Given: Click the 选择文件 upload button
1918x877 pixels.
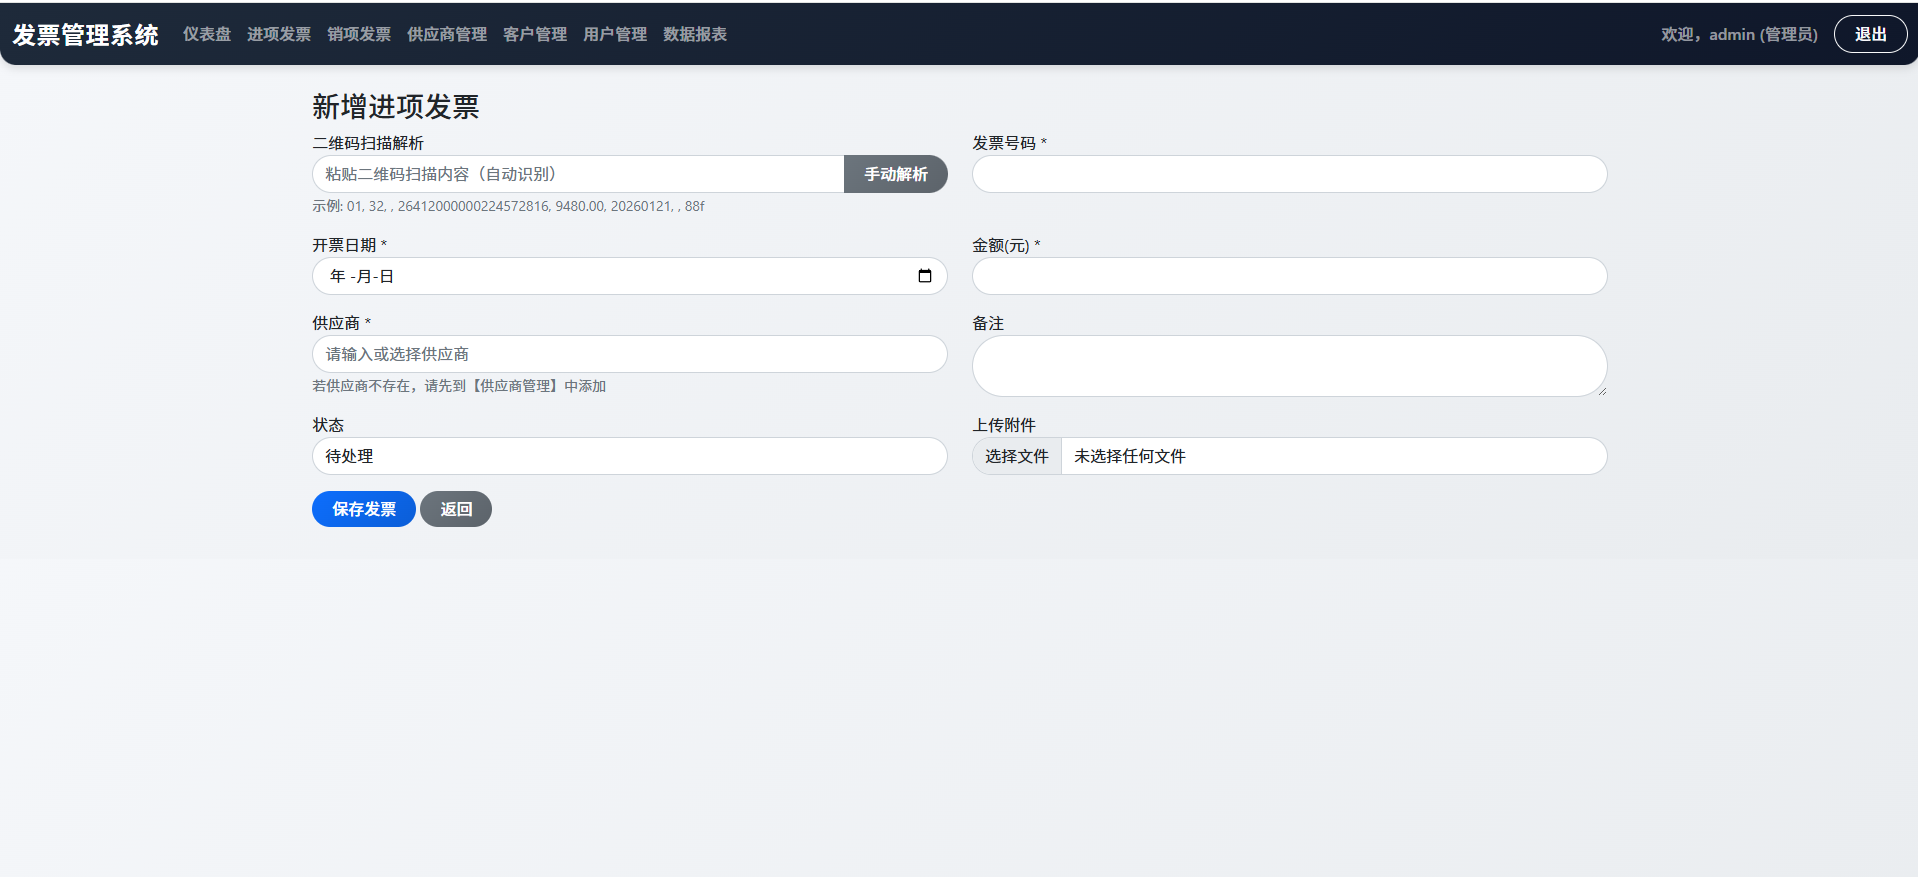Looking at the screenshot, I should click(1016, 456).
